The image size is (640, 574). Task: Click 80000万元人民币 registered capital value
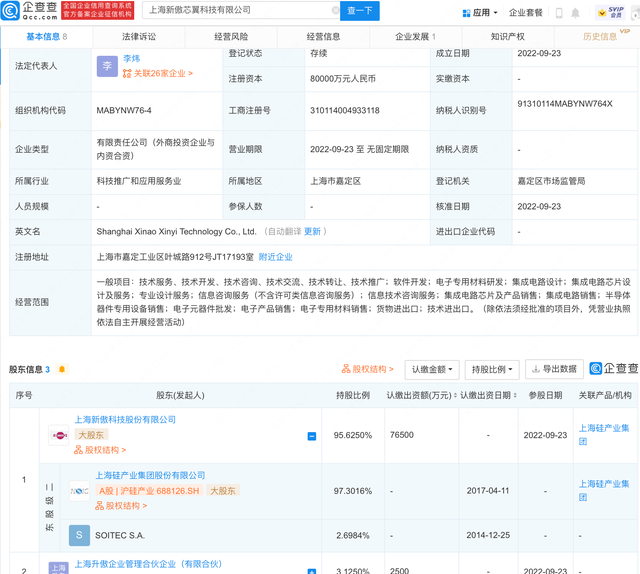coord(343,79)
